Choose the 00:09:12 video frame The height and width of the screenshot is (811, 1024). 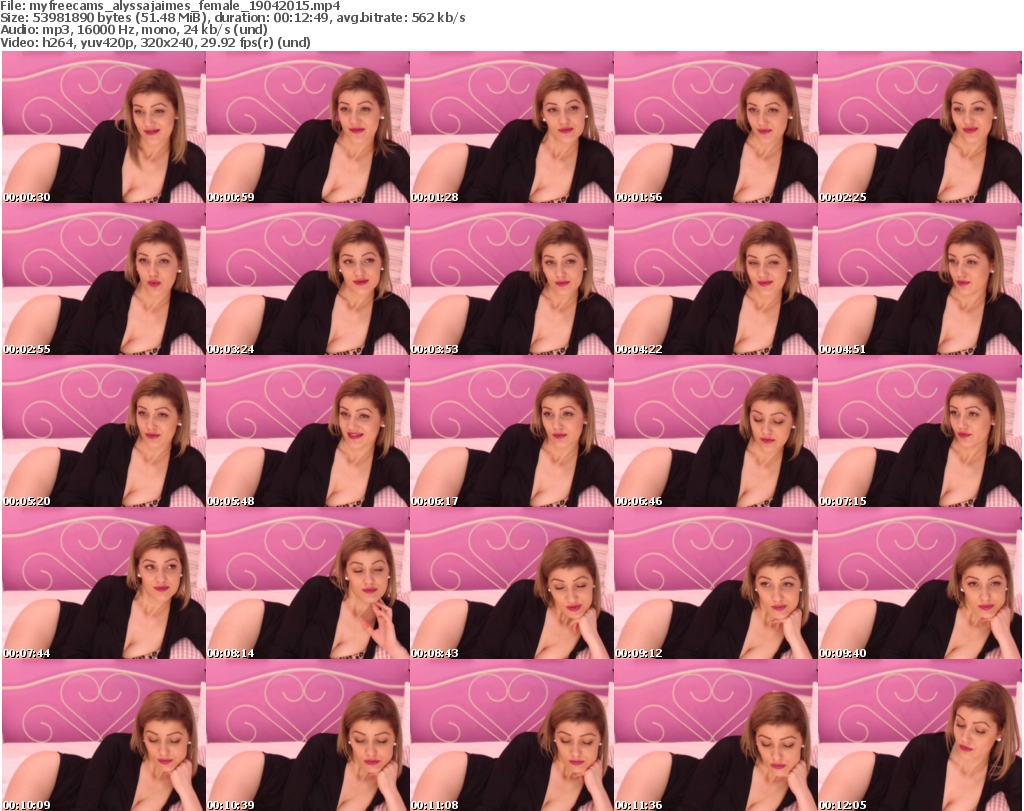pos(716,584)
